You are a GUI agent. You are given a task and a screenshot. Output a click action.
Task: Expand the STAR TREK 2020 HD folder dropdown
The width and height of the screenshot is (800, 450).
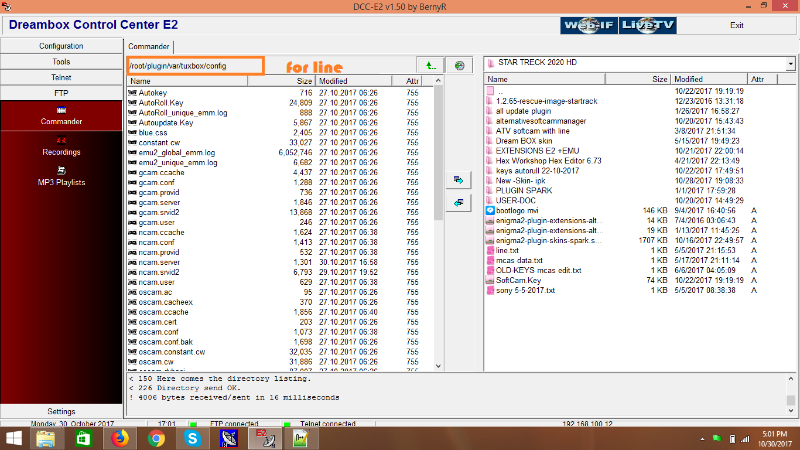(x=790, y=64)
